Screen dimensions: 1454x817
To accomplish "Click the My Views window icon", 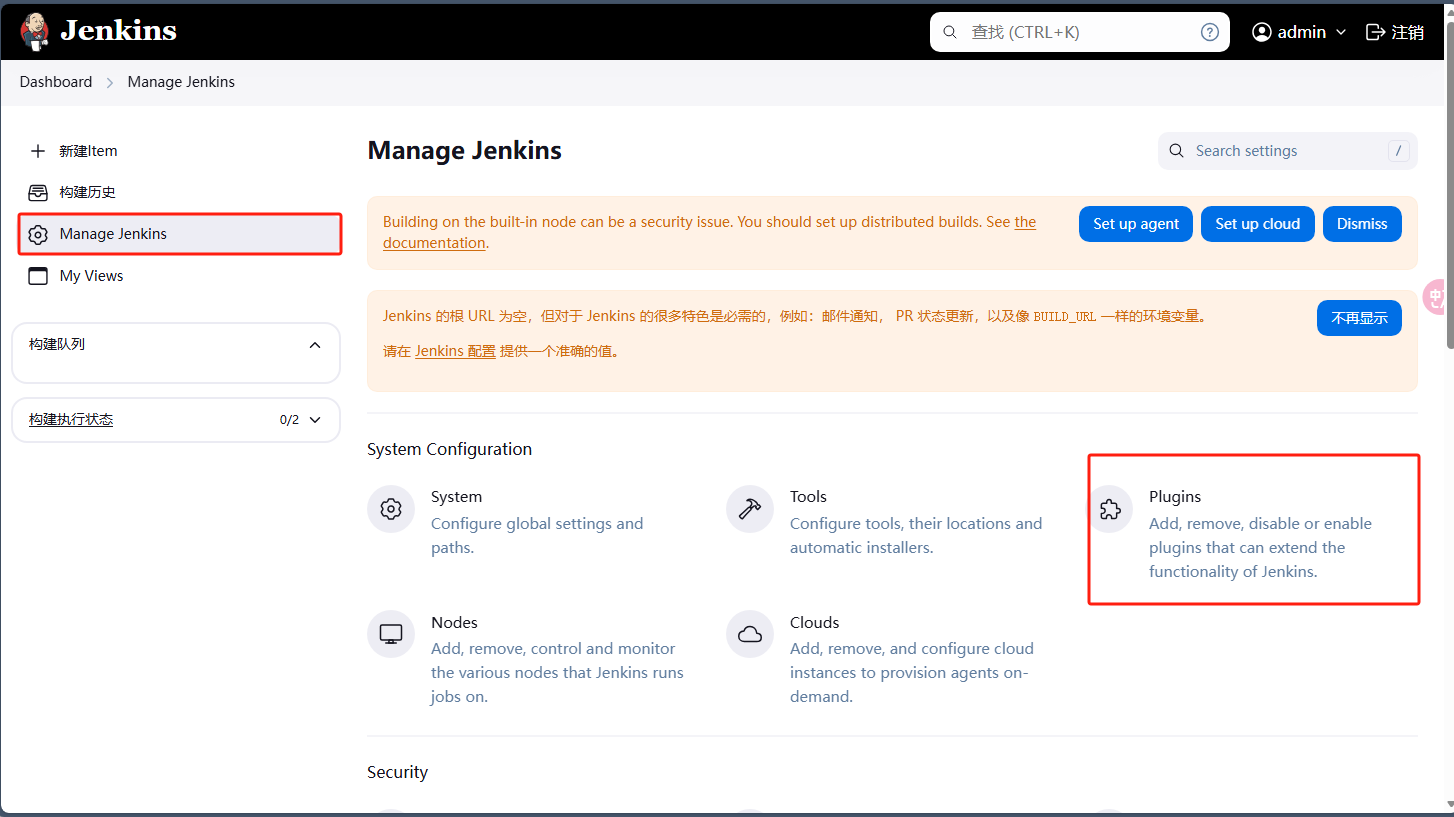I will [38, 276].
